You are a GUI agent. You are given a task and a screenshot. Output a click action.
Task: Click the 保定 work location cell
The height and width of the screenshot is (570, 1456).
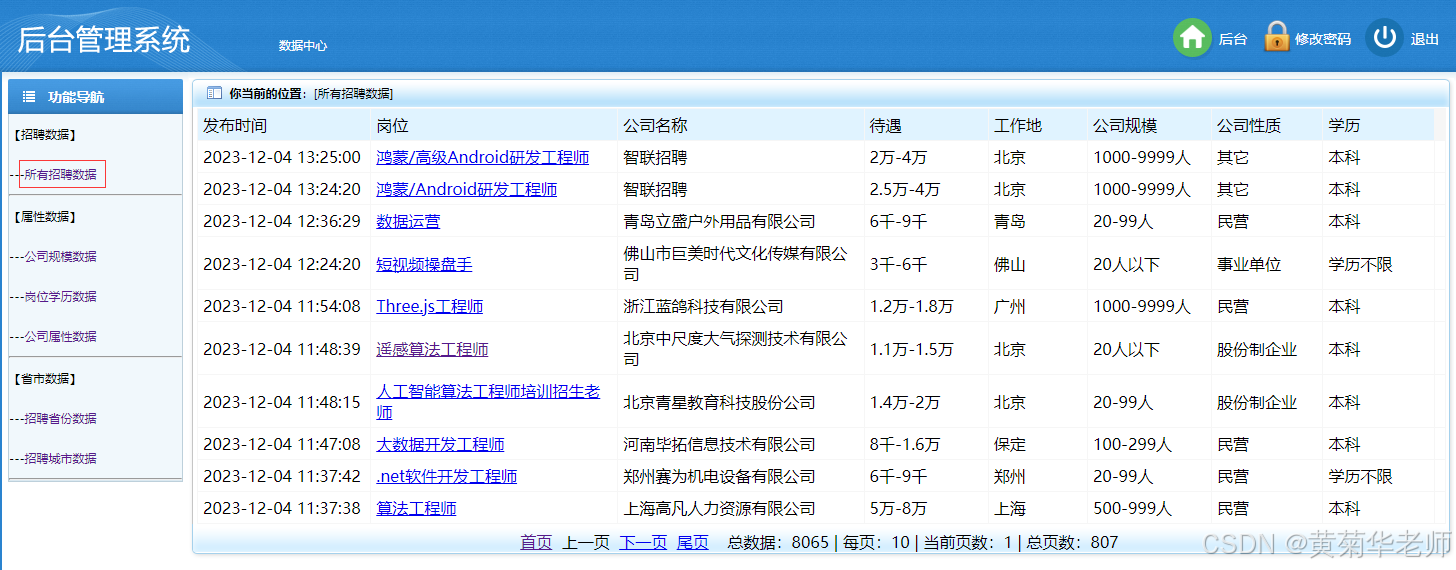1010,444
